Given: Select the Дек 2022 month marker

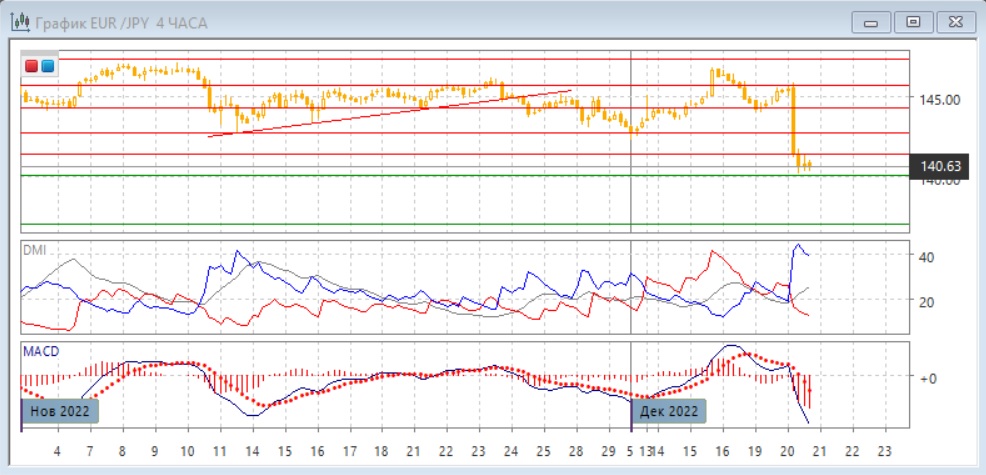Looking at the screenshot, I should [x=669, y=411].
